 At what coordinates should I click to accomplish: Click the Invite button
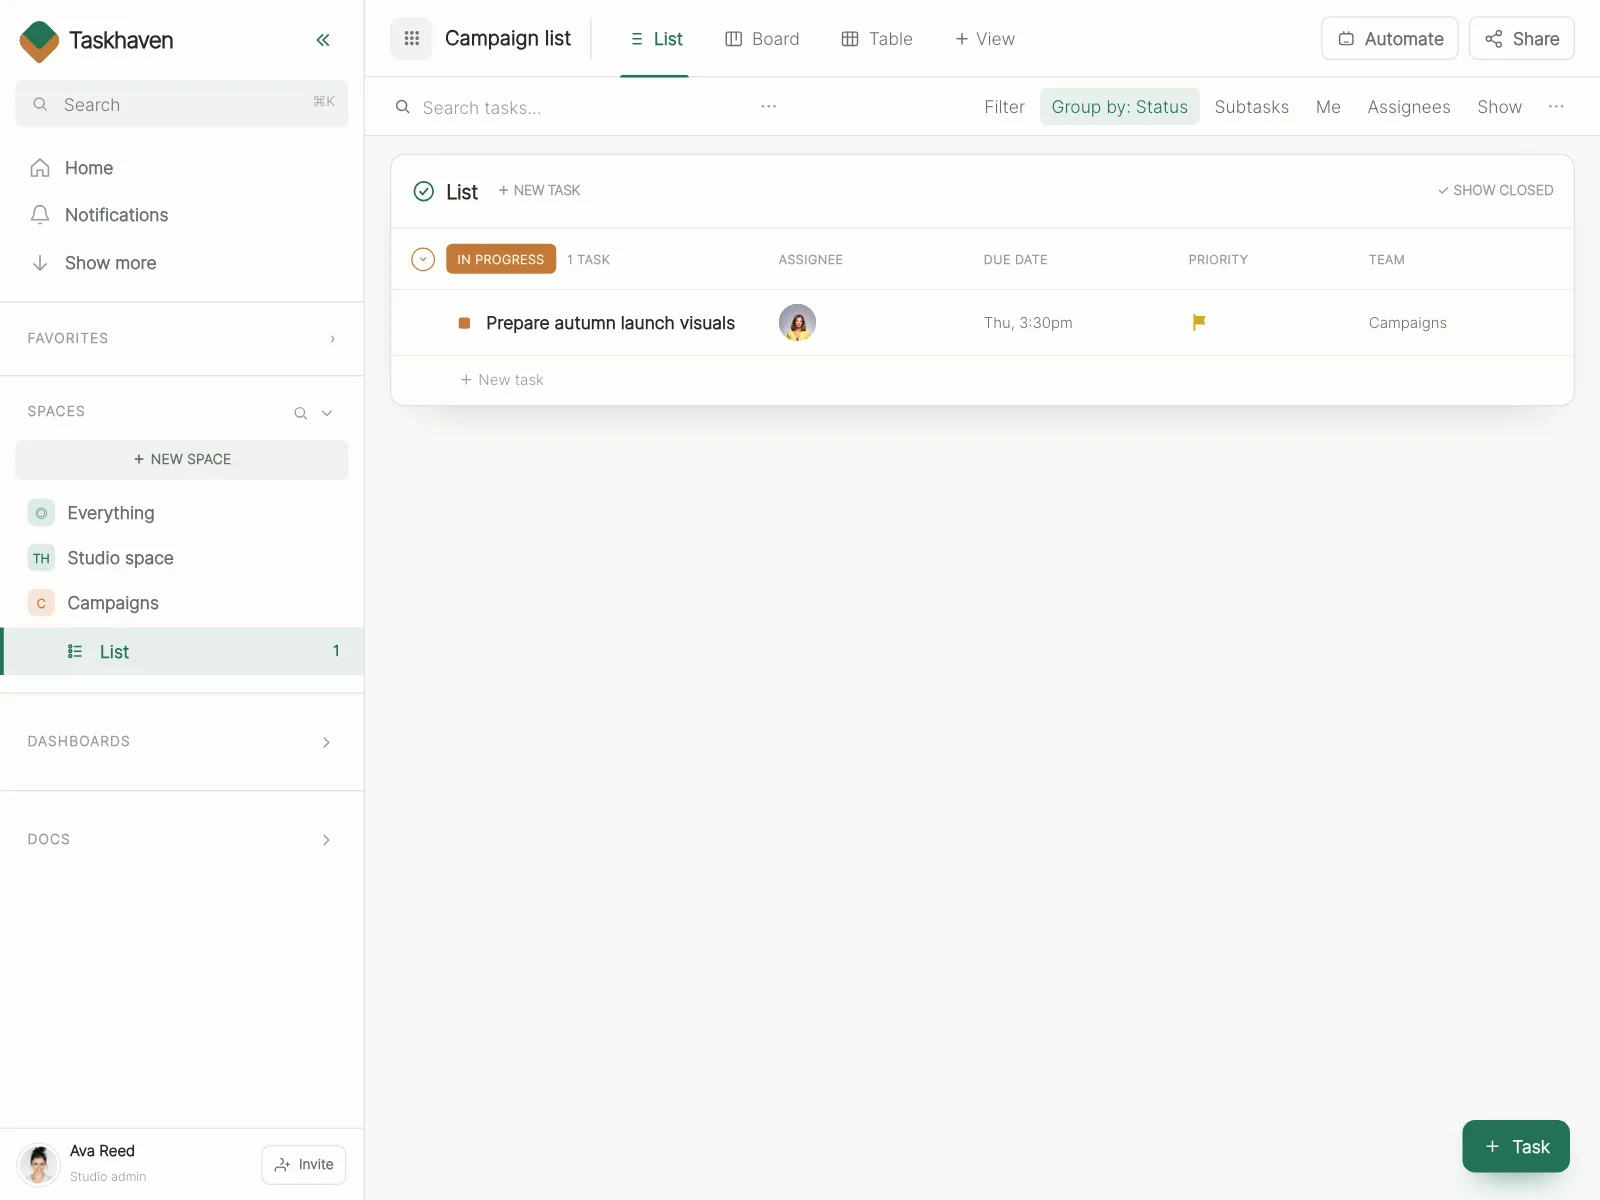coord(304,1165)
